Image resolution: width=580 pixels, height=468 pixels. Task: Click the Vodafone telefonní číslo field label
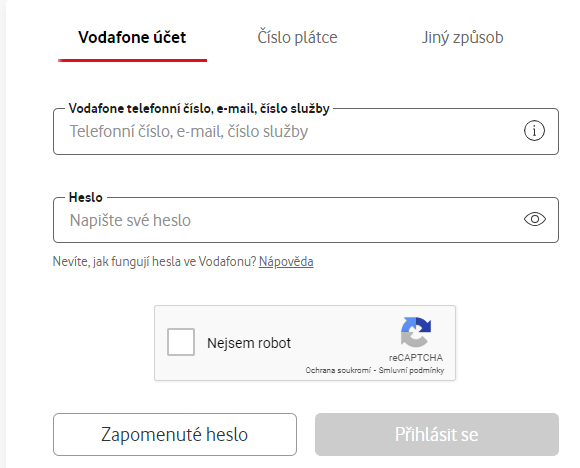point(199,109)
